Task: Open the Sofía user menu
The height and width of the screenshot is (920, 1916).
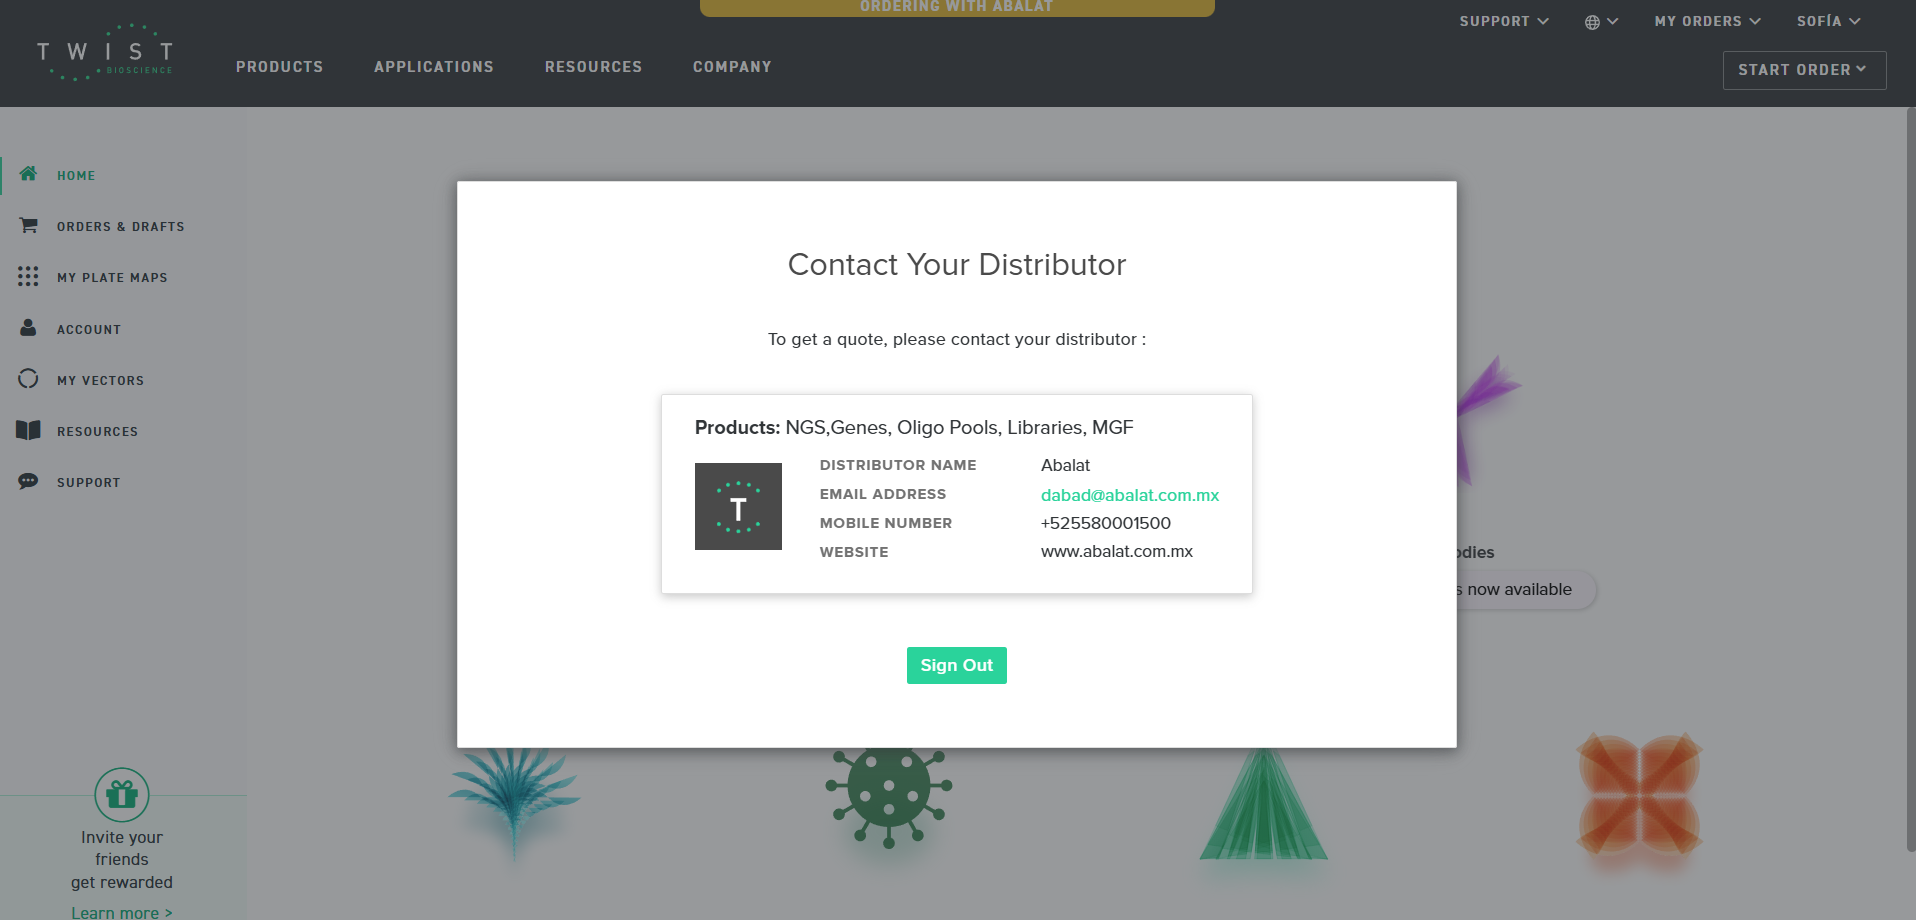Action: coord(1828,21)
